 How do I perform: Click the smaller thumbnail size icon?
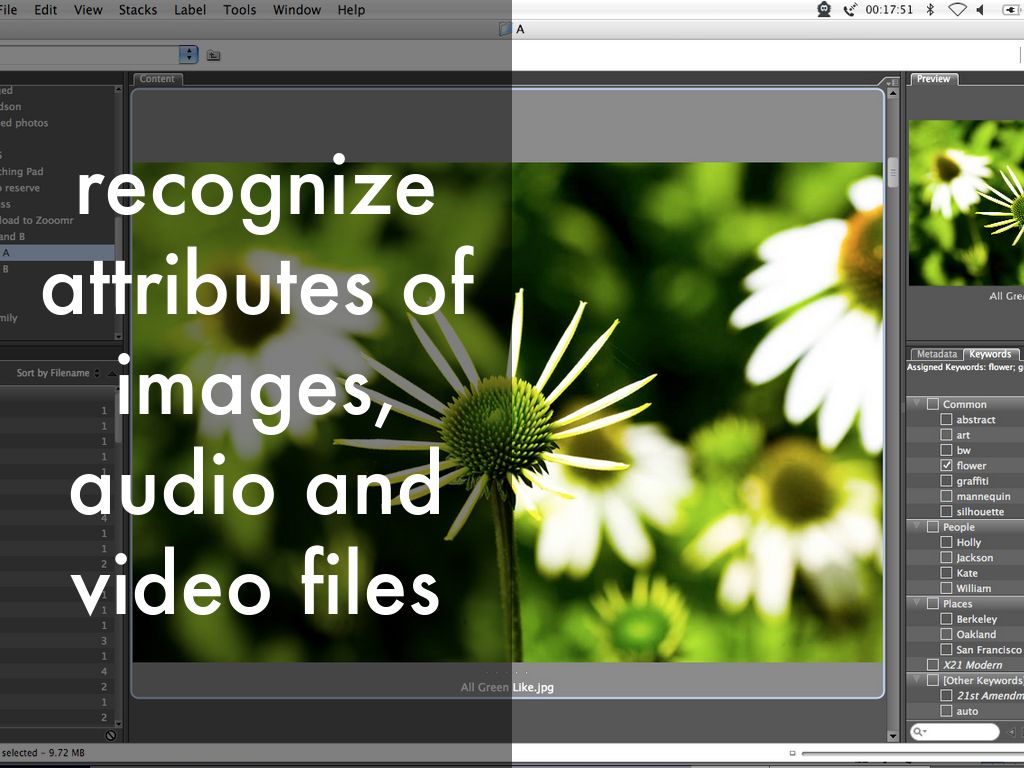pyautogui.click(x=792, y=753)
